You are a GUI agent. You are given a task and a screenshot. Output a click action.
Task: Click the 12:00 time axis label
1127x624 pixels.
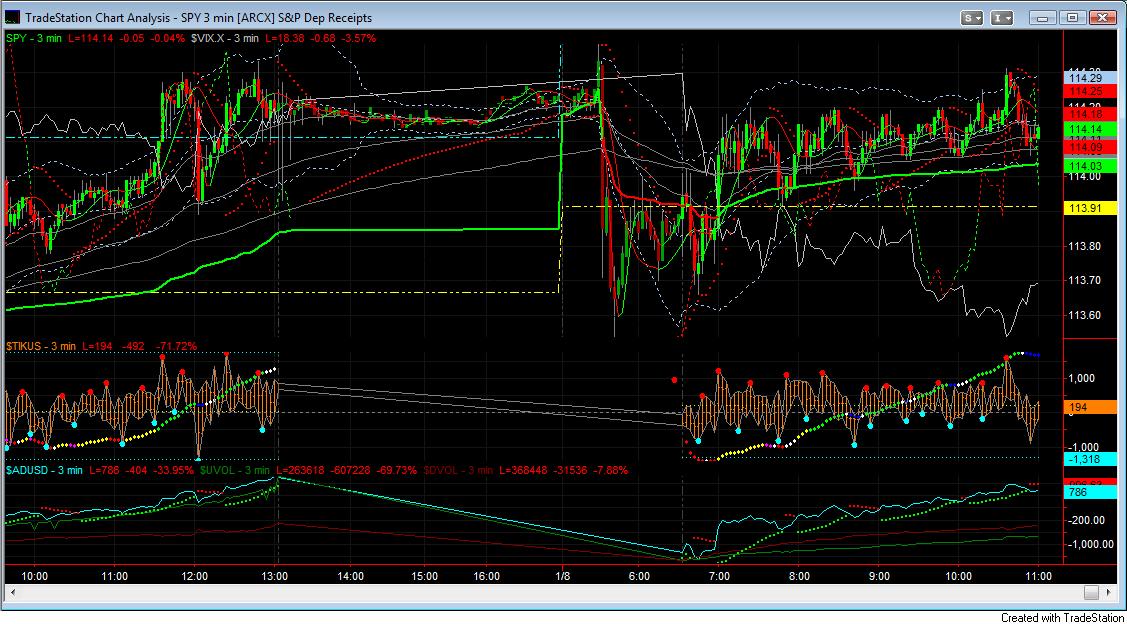coord(195,576)
